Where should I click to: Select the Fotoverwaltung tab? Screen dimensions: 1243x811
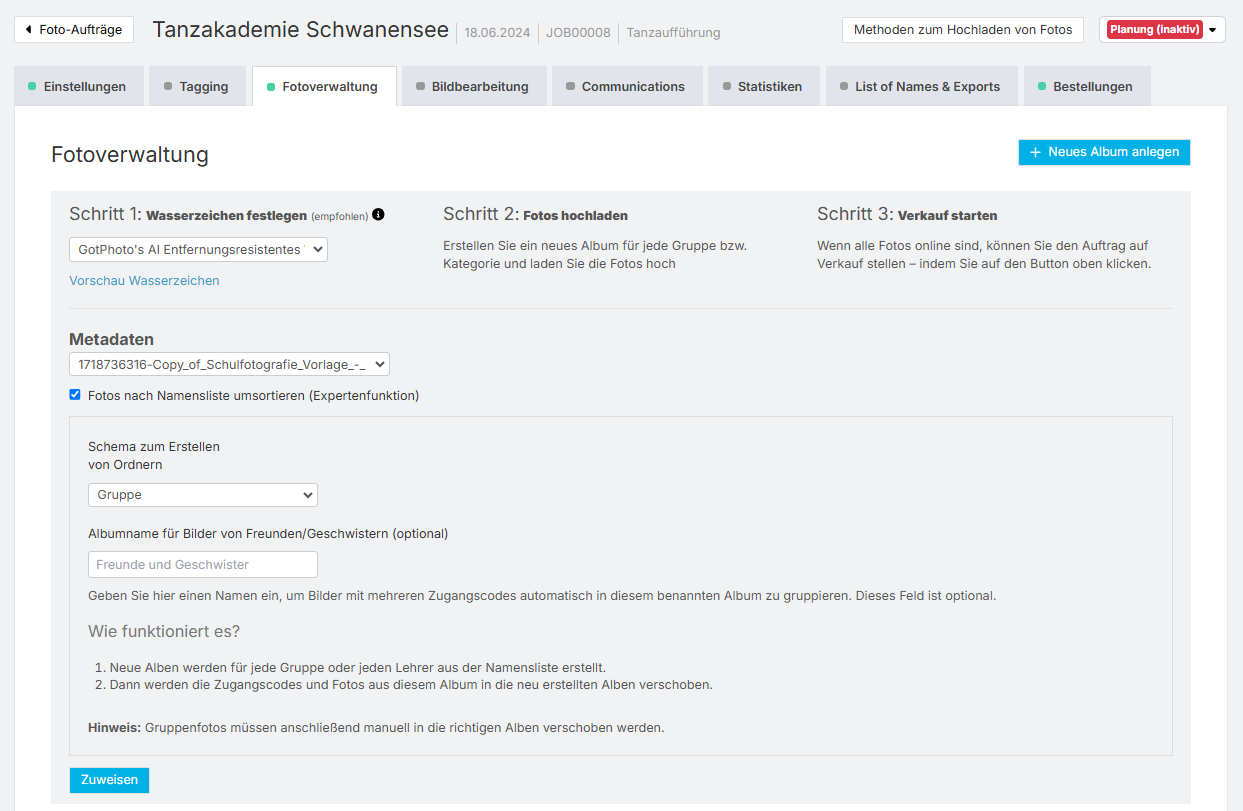tap(324, 87)
